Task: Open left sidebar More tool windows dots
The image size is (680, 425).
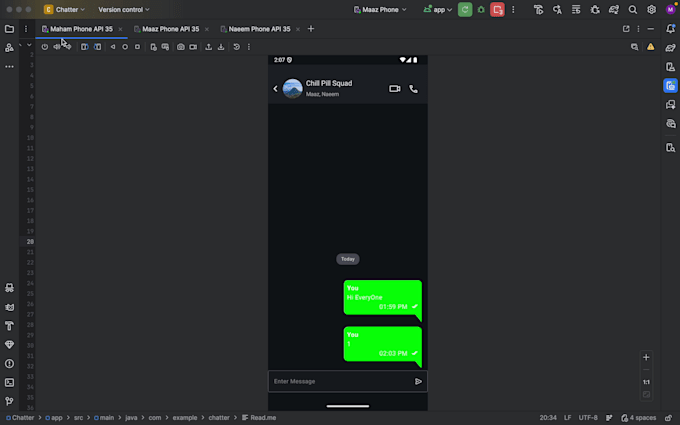Action: click(9, 67)
